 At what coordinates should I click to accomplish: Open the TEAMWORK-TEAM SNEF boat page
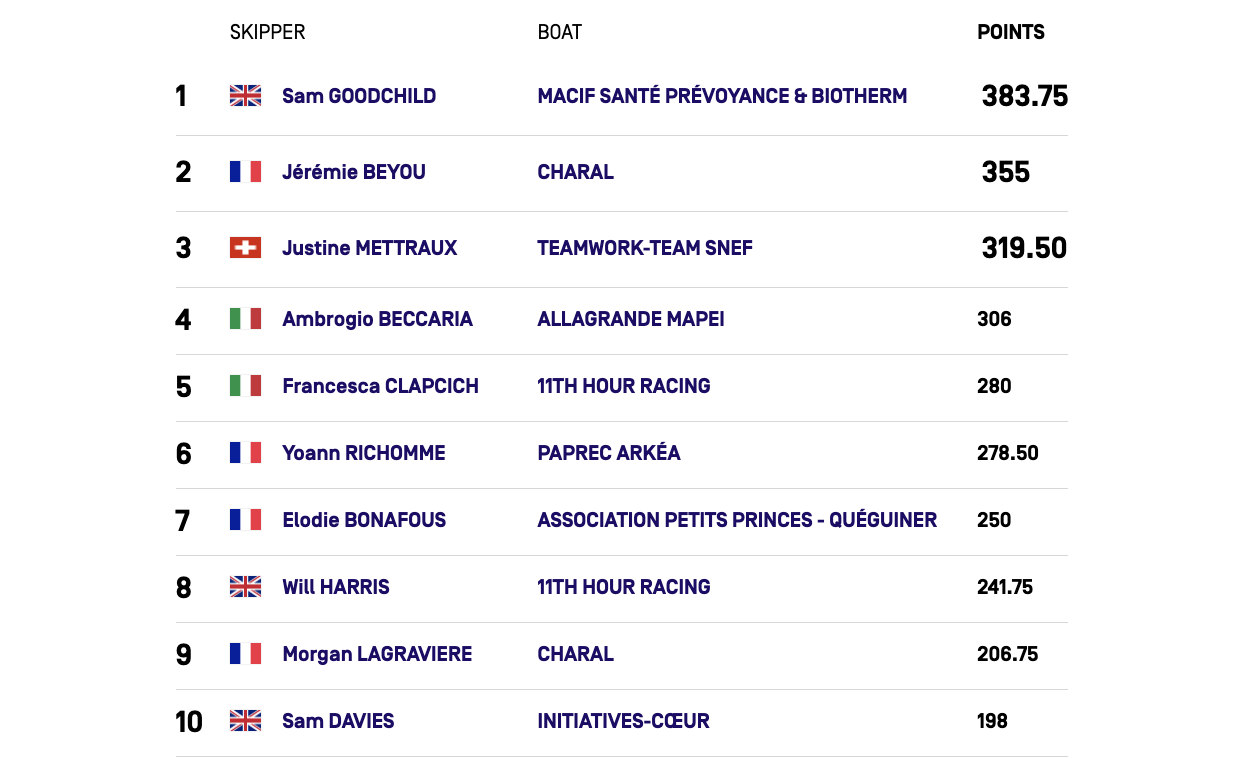645,248
